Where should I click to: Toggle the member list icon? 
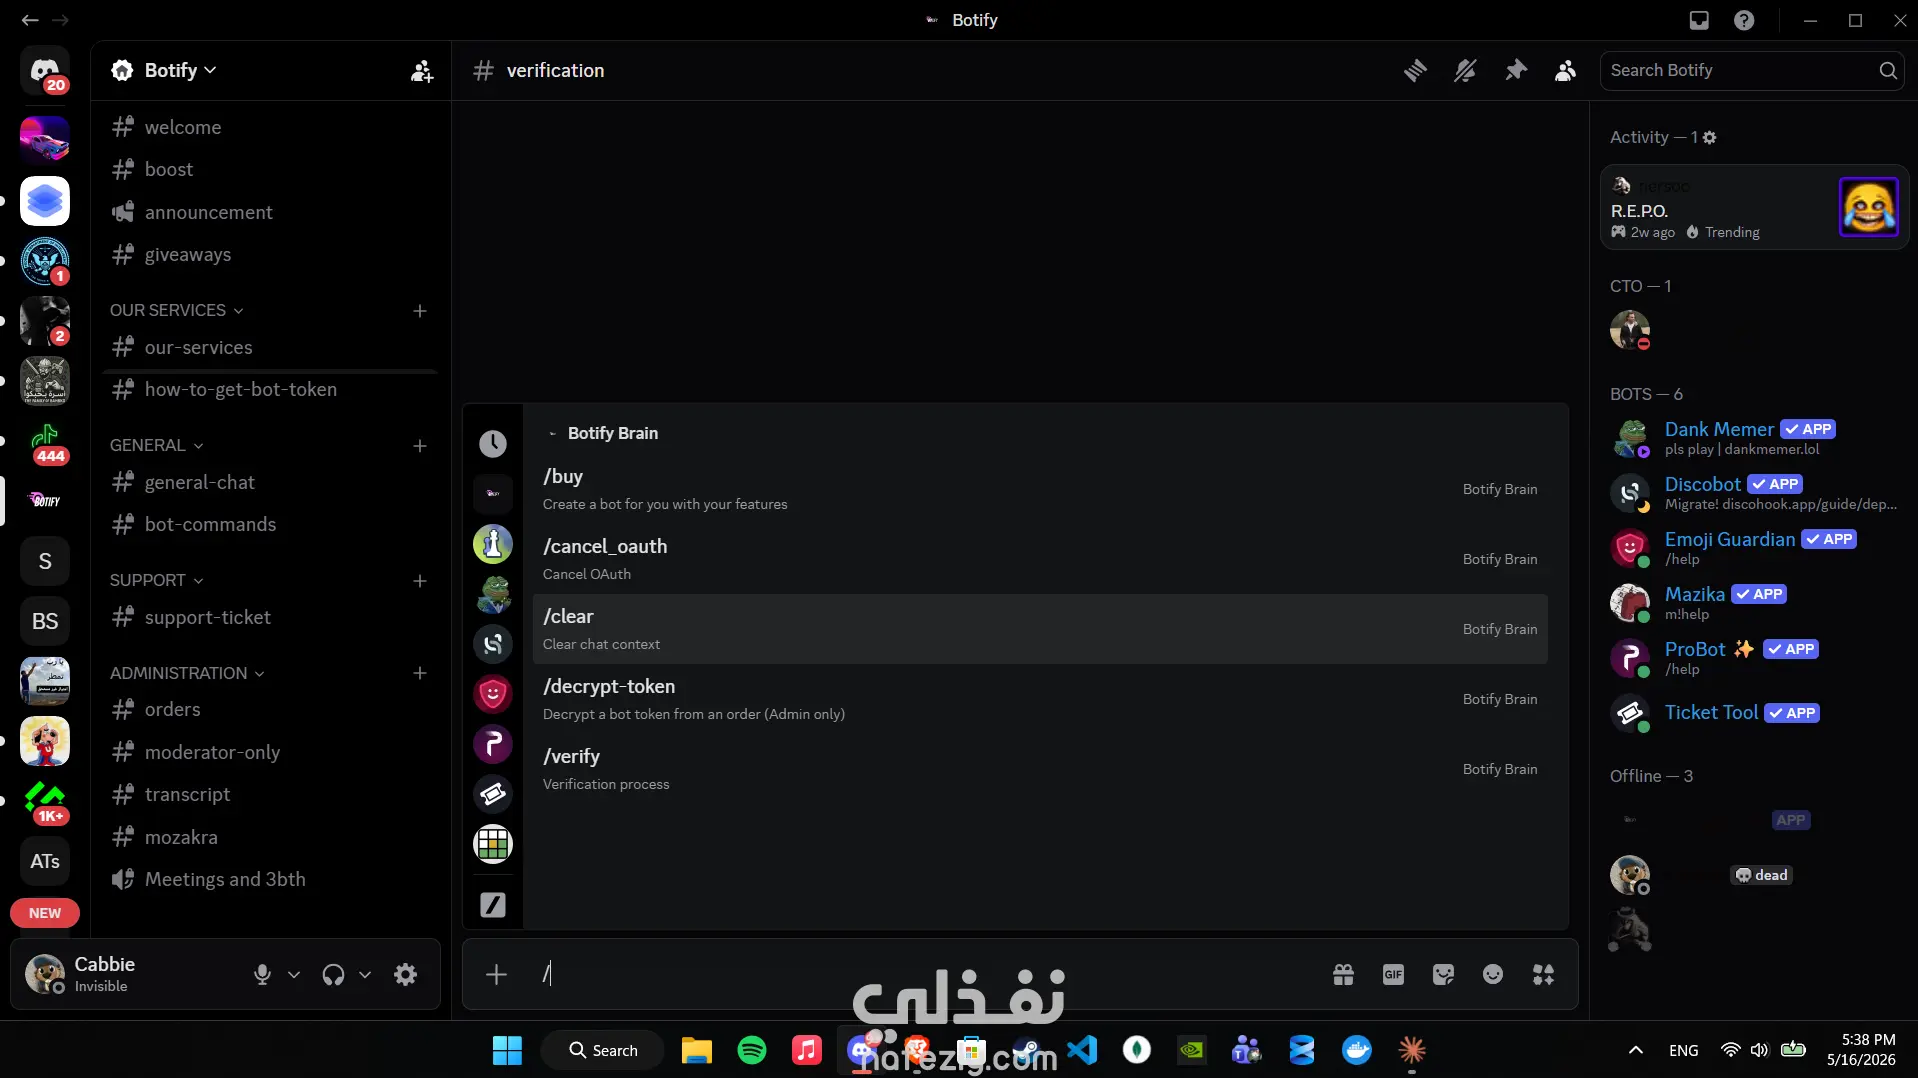[1565, 70]
